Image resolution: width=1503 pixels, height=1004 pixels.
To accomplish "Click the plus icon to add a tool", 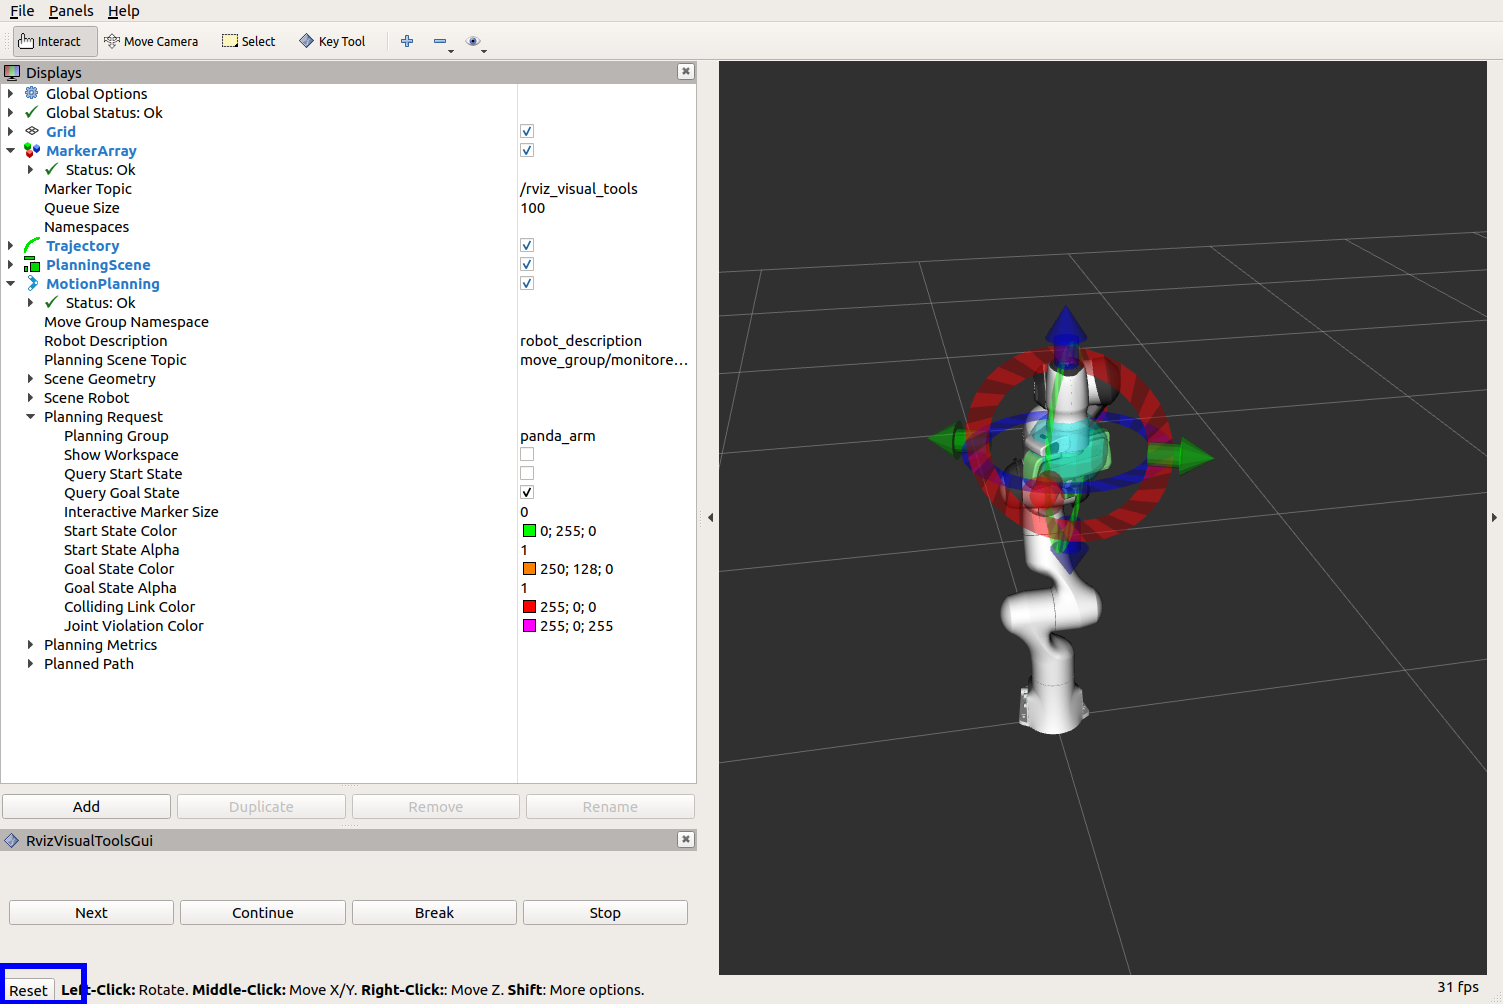I will (406, 41).
